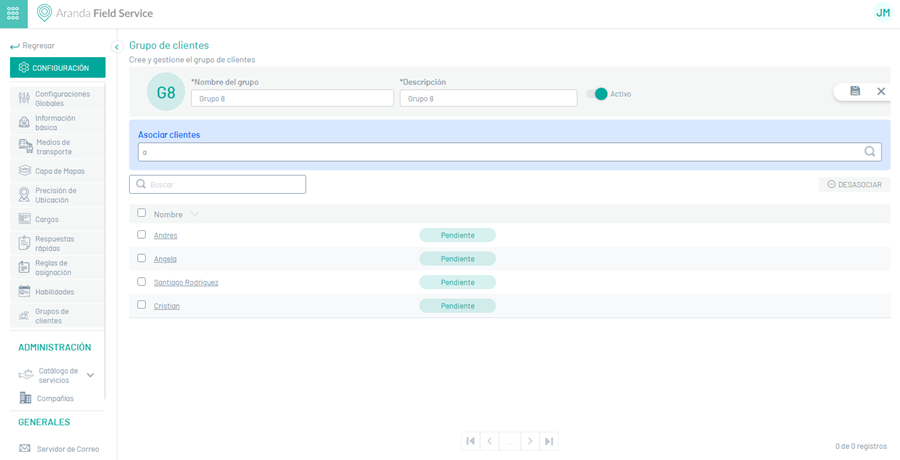Screen dimensions: 900x460
Task: Click the search magnifier in Asociar clientes
Action: tap(869, 152)
